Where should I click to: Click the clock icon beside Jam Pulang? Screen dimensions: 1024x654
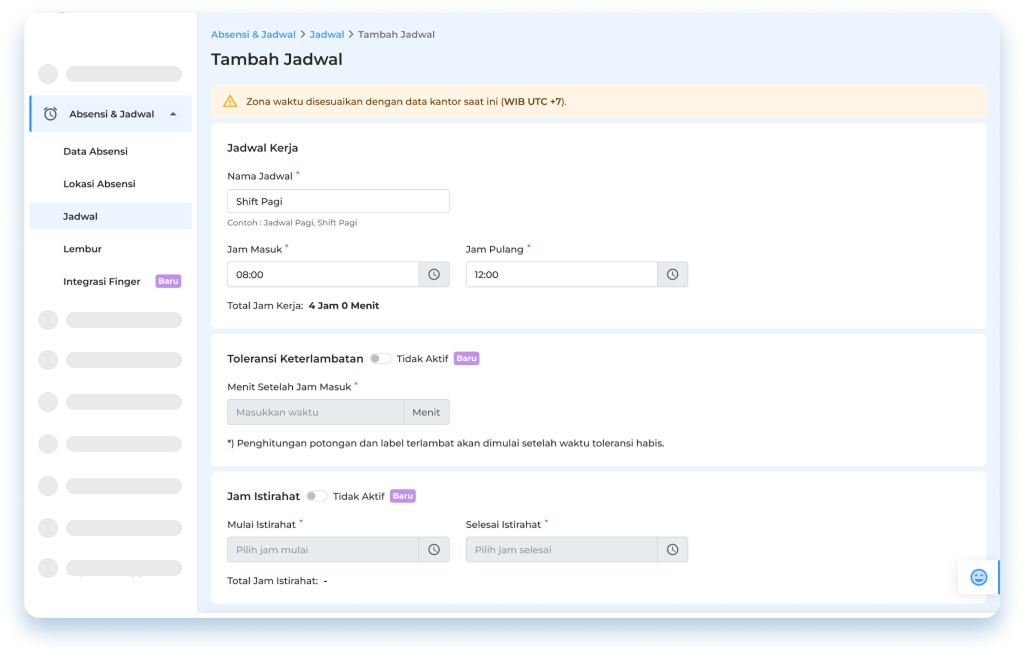(x=673, y=274)
